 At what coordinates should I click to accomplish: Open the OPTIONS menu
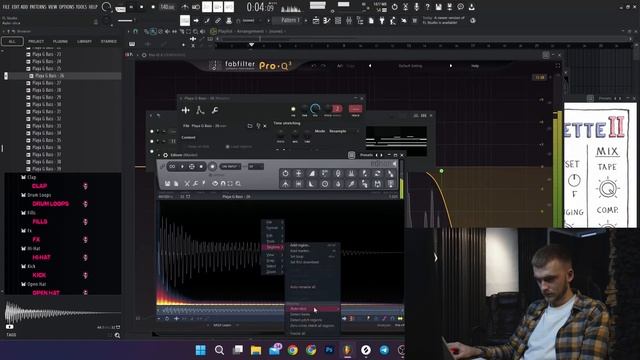pos(67,7)
